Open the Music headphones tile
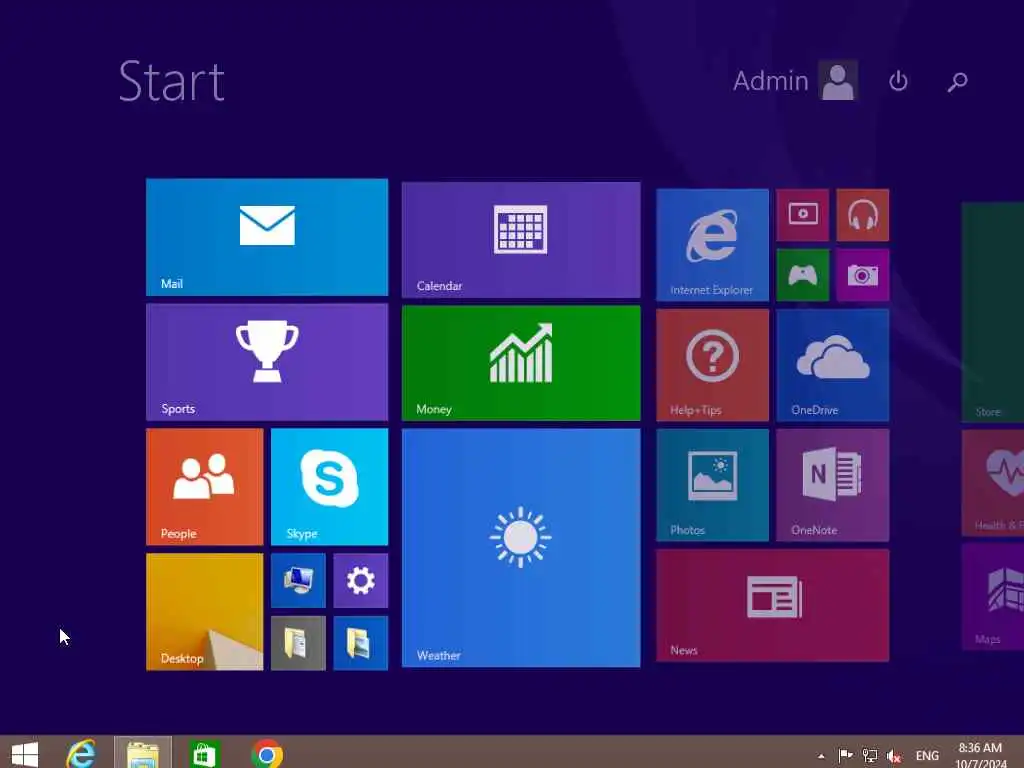This screenshot has width=1024, height=768. point(862,215)
